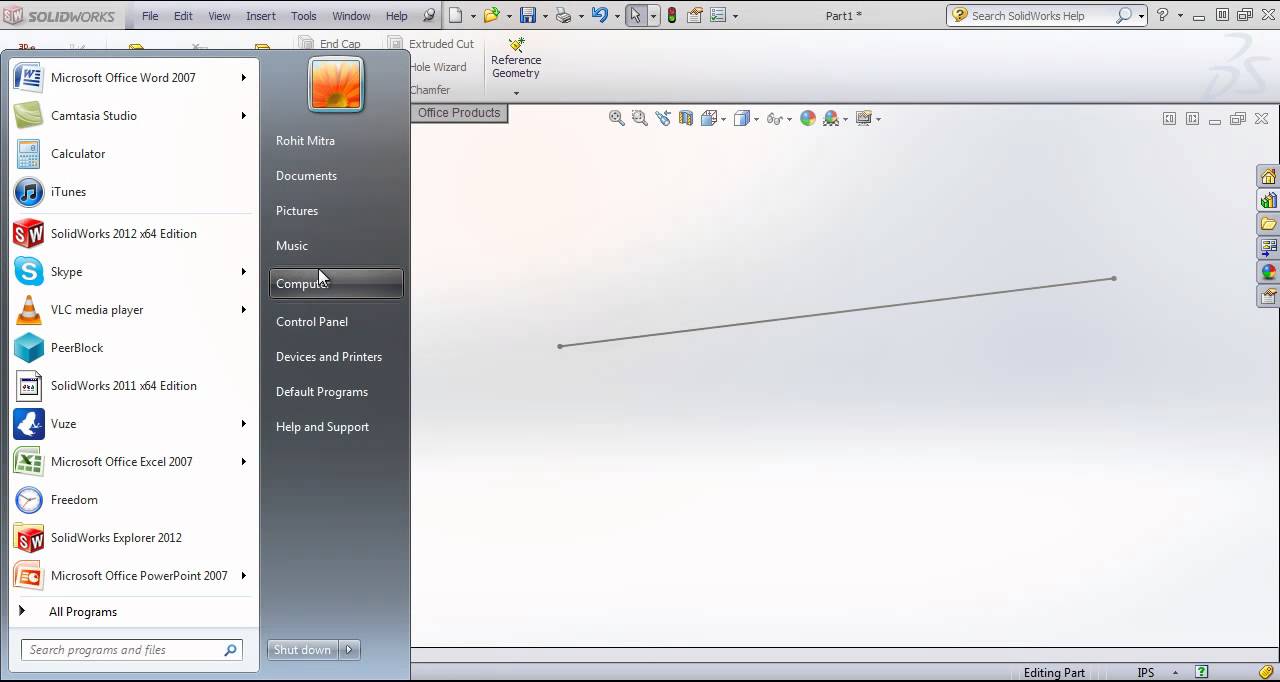Click the Apply Scene icon
The image size is (1280, 682).
pyautogui.click(x=831, y=118)
